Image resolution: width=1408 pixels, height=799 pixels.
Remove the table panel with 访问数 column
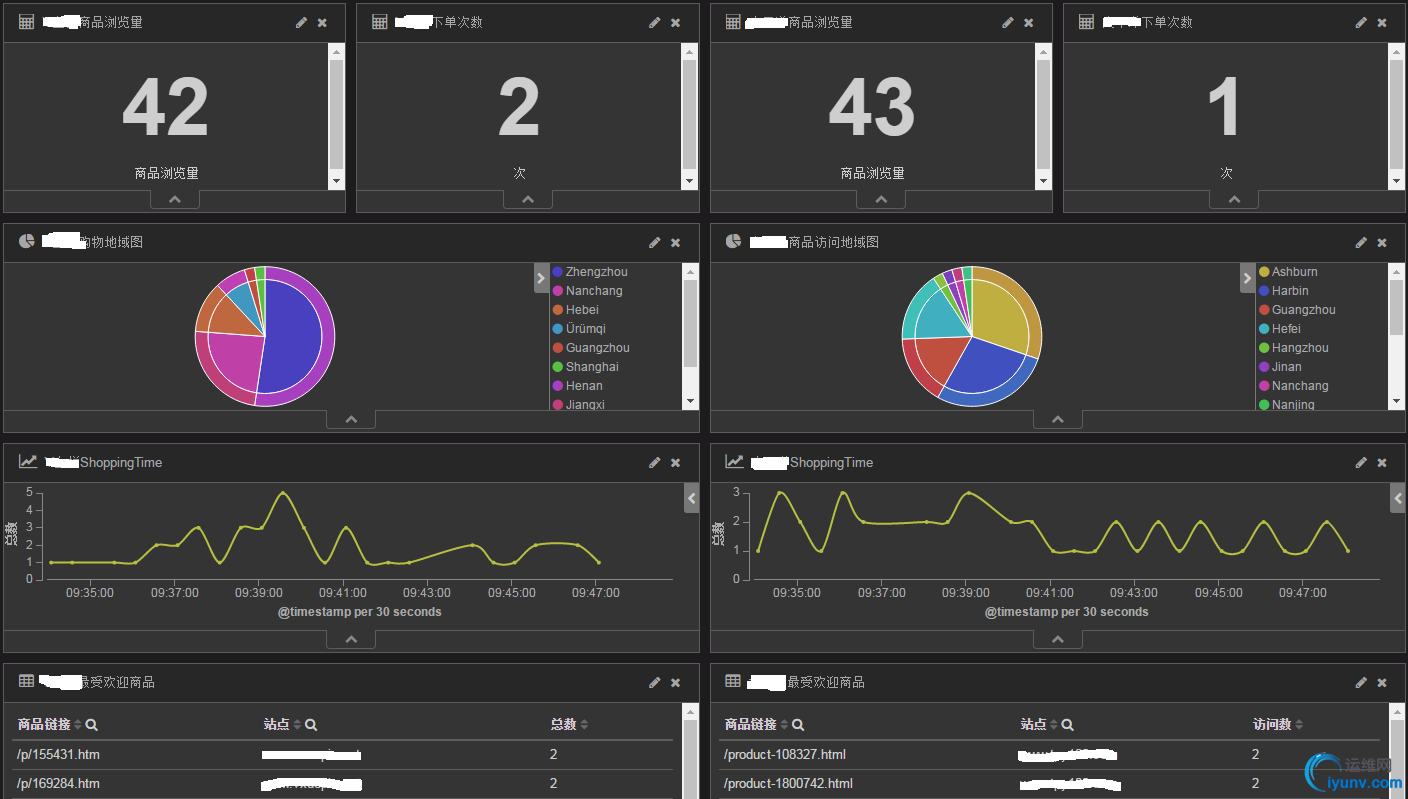click(x=1382, y=682)
